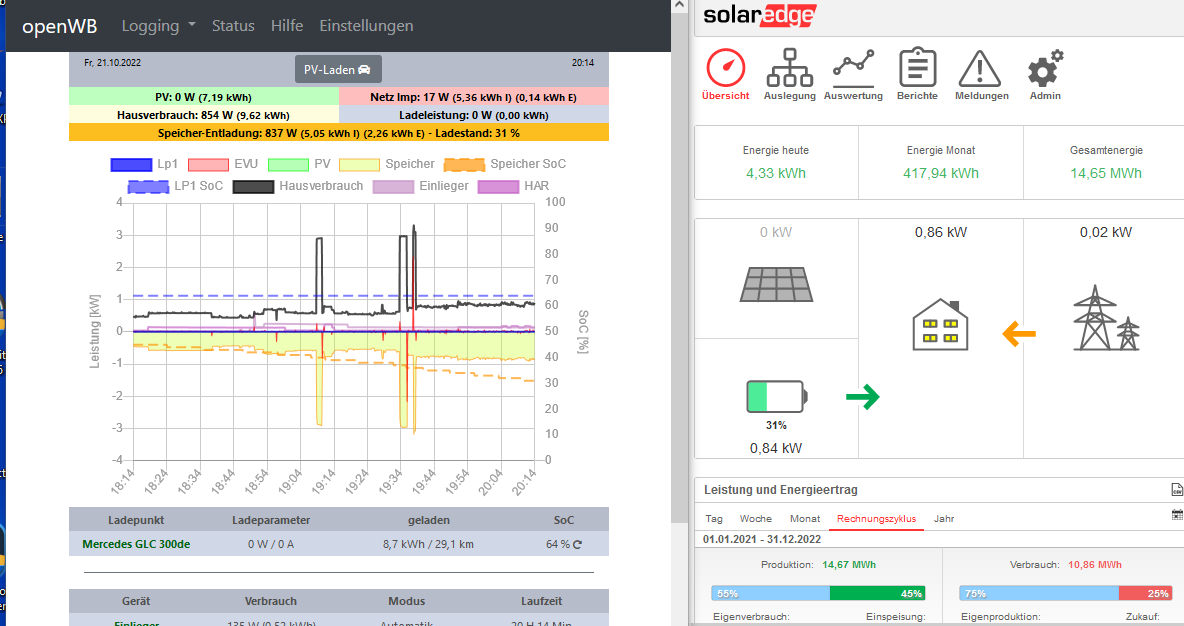Screen dimensions: 1184x626
Task: Open the calendar date picker icon
Action: pyautogui.click(x=1177, y=514)
